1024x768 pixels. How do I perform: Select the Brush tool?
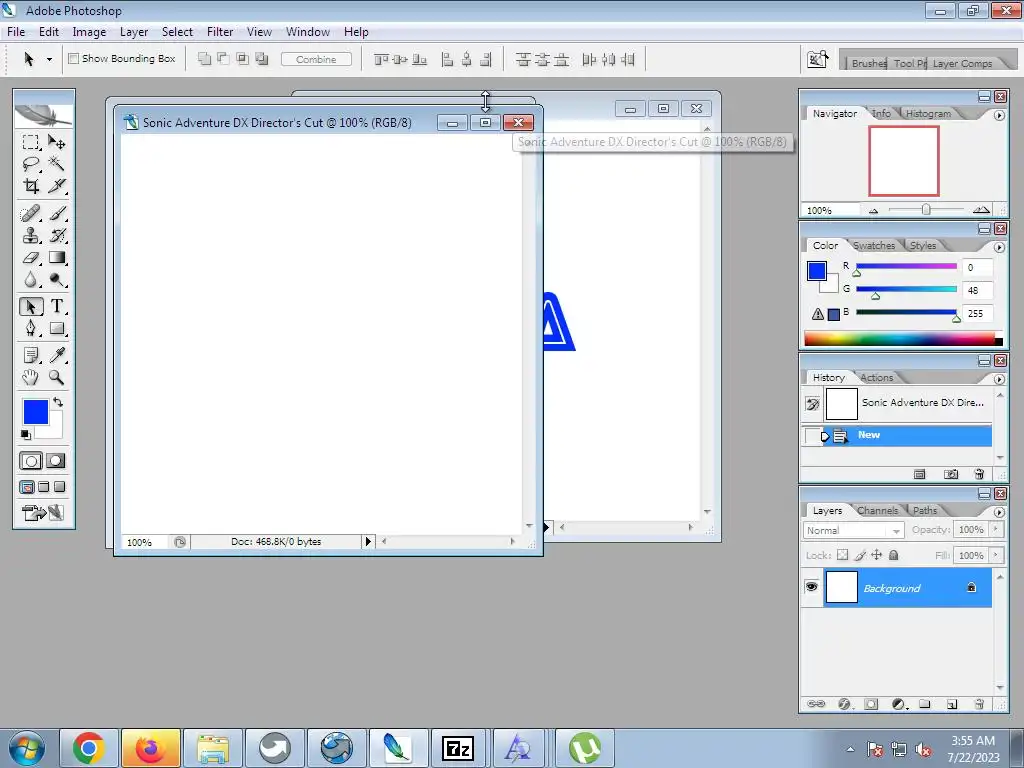coord(57,214)
